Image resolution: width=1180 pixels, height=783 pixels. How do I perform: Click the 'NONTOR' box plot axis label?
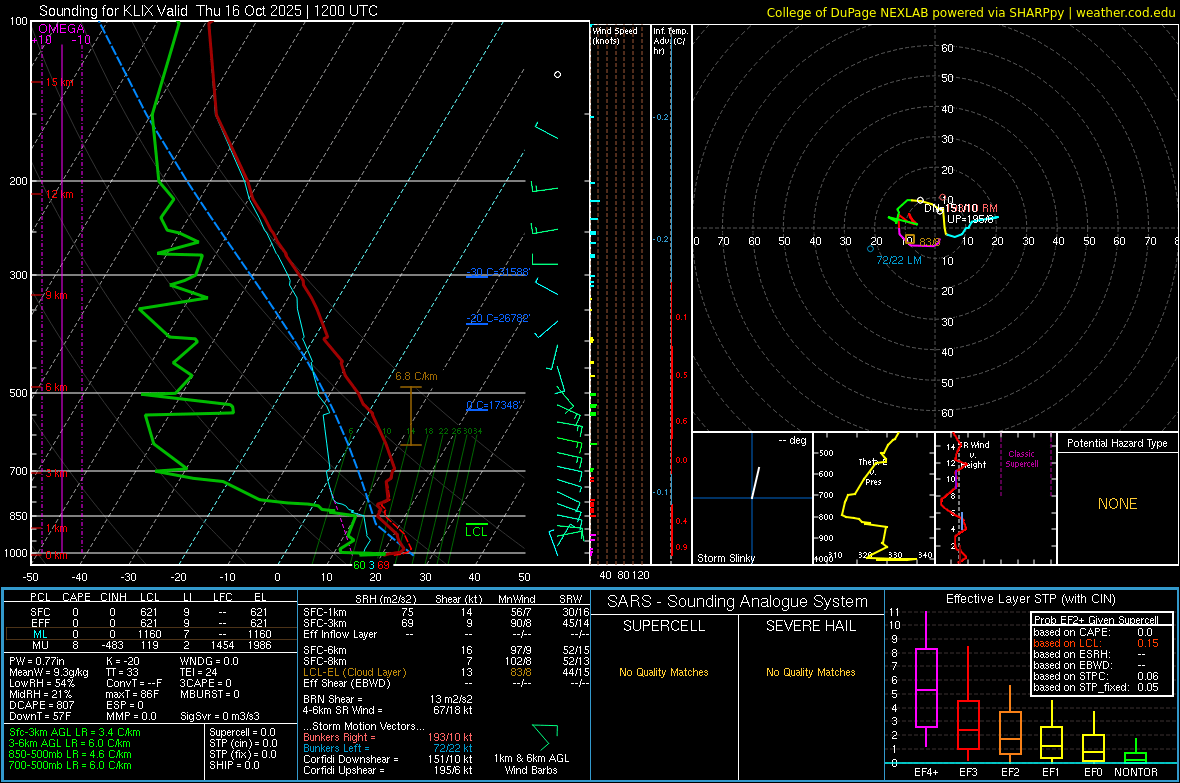pos(1136,772)
